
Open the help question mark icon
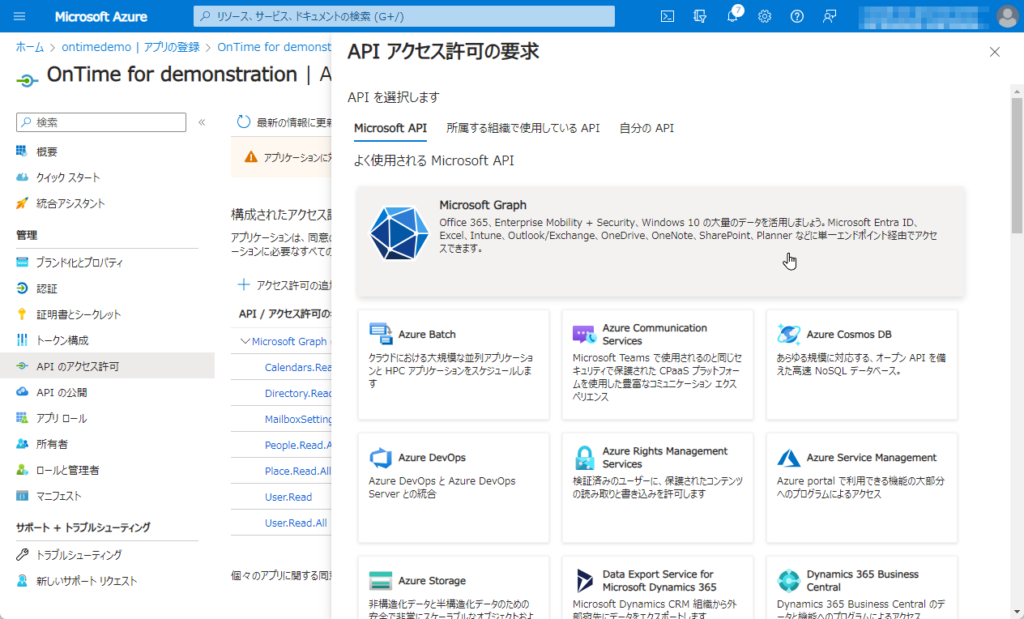coord(797,16)
